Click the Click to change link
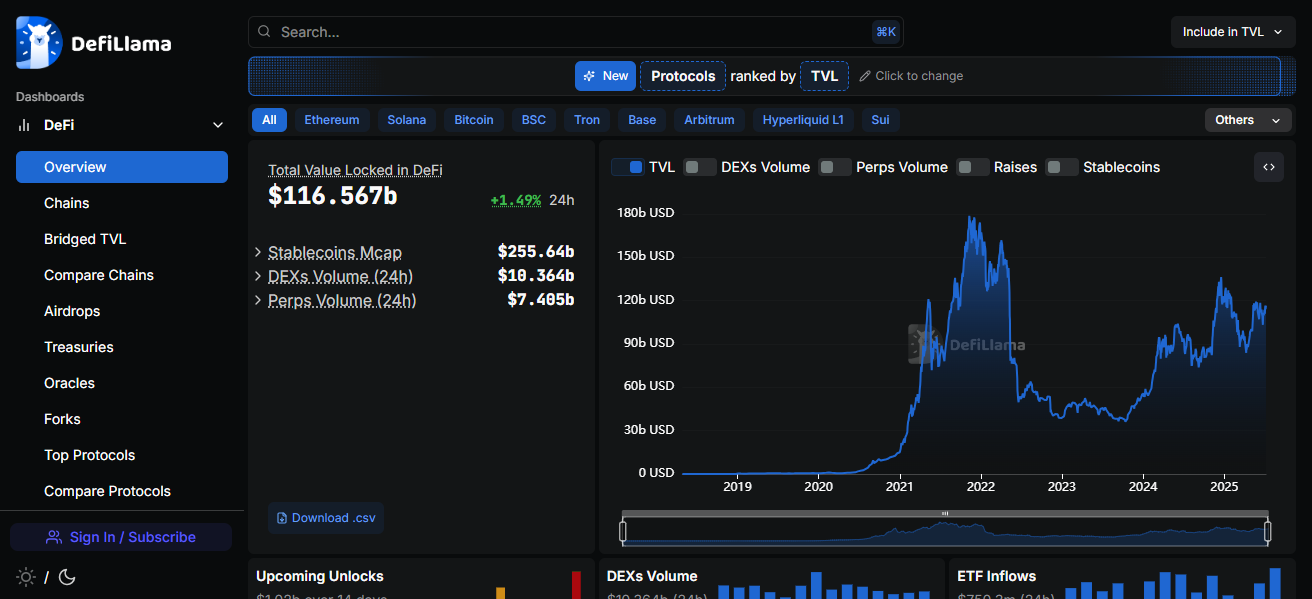Image resolution: width=1312 pixels, height=599 pixels. pos(911,76)
